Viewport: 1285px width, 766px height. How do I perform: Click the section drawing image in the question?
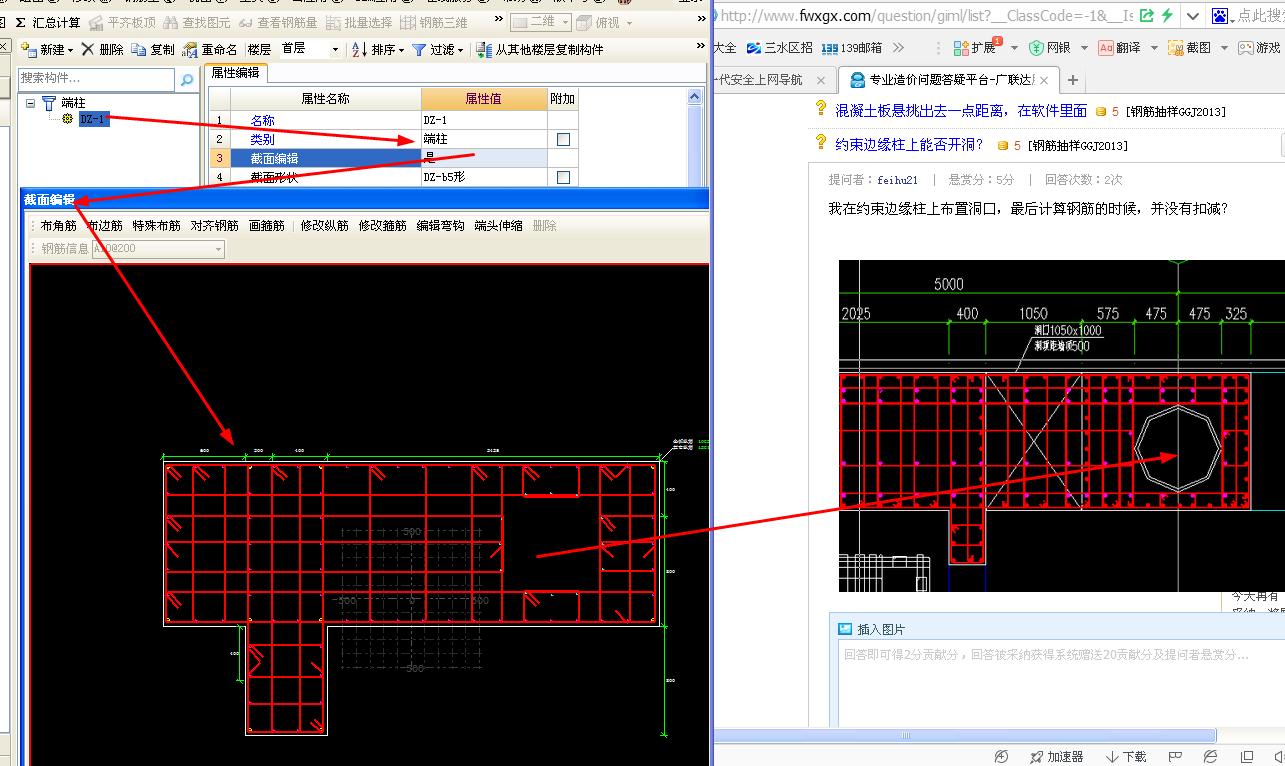click(1061, 426)
